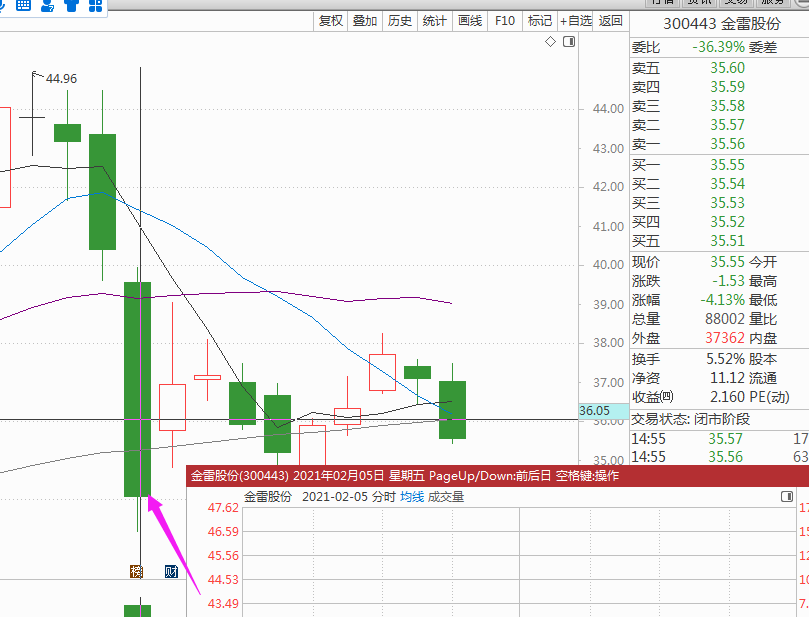Open F10 company info
Screen dimensions: 809x617
pyautogui.click(x=505, y=21)
